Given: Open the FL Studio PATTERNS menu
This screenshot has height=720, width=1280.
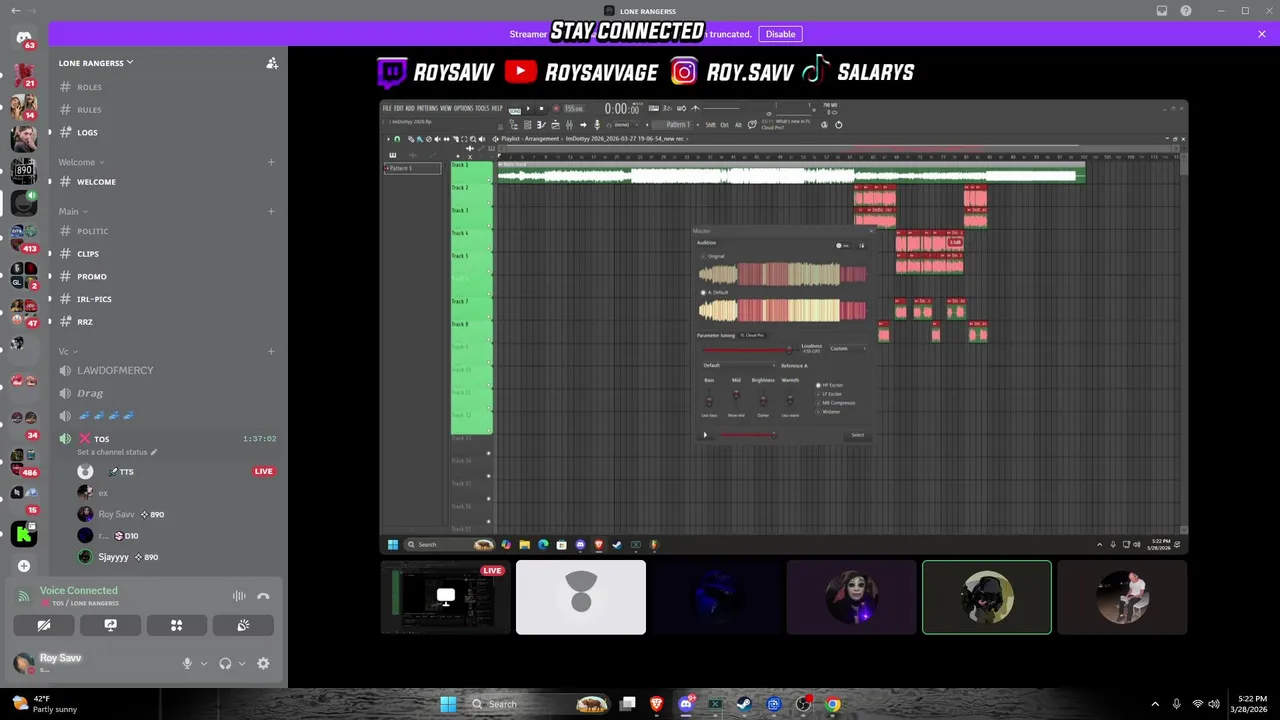Looking at the screenshot, I should click(427, 108).
